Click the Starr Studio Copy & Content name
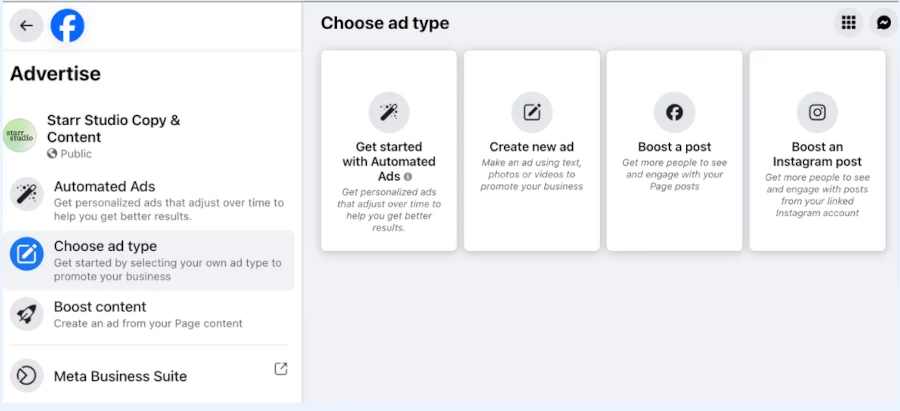Screen dimensions: 900x411 (114, 129)
